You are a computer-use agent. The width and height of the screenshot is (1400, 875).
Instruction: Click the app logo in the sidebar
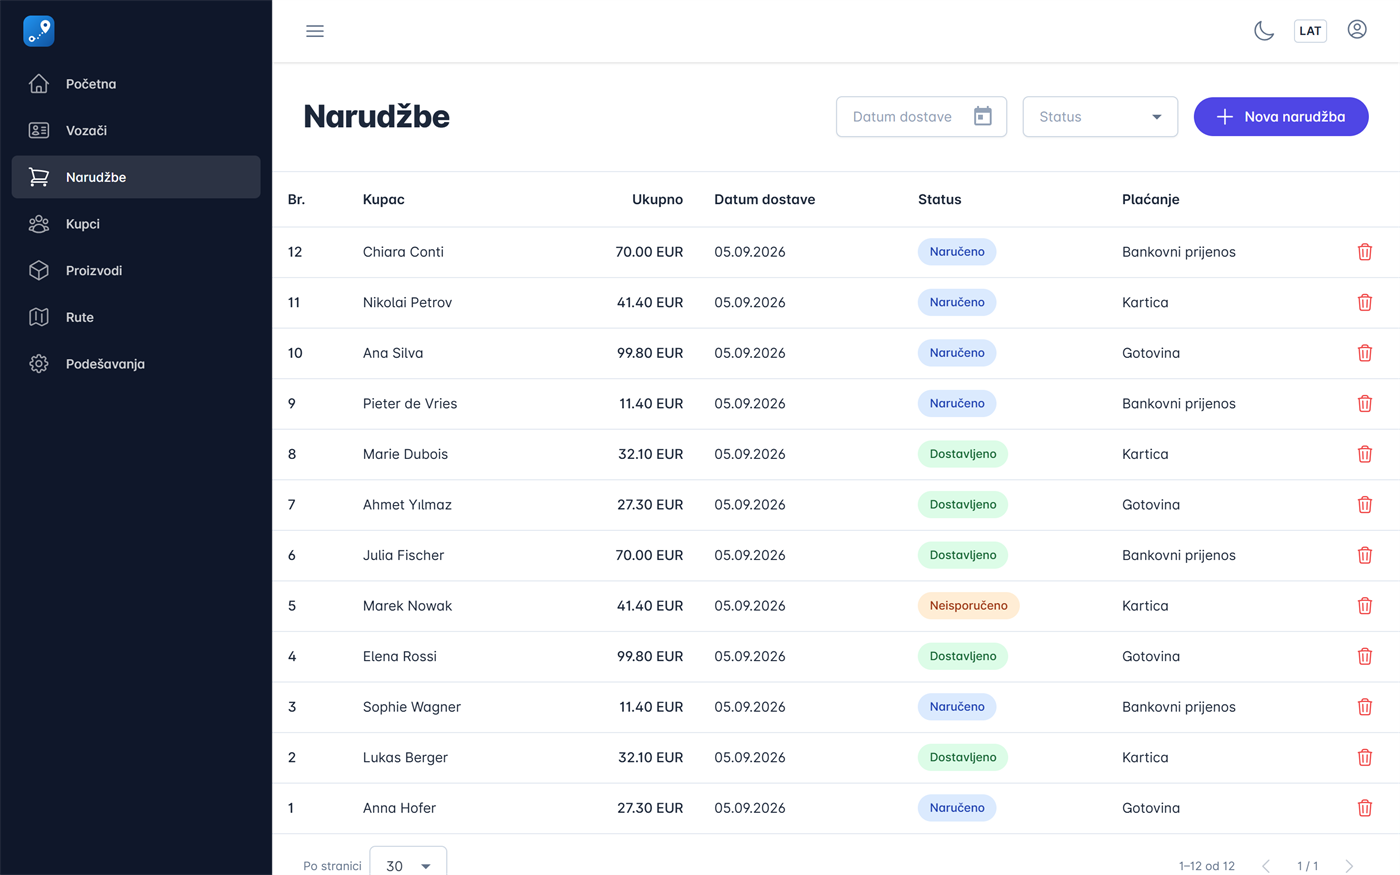(39, 31)
